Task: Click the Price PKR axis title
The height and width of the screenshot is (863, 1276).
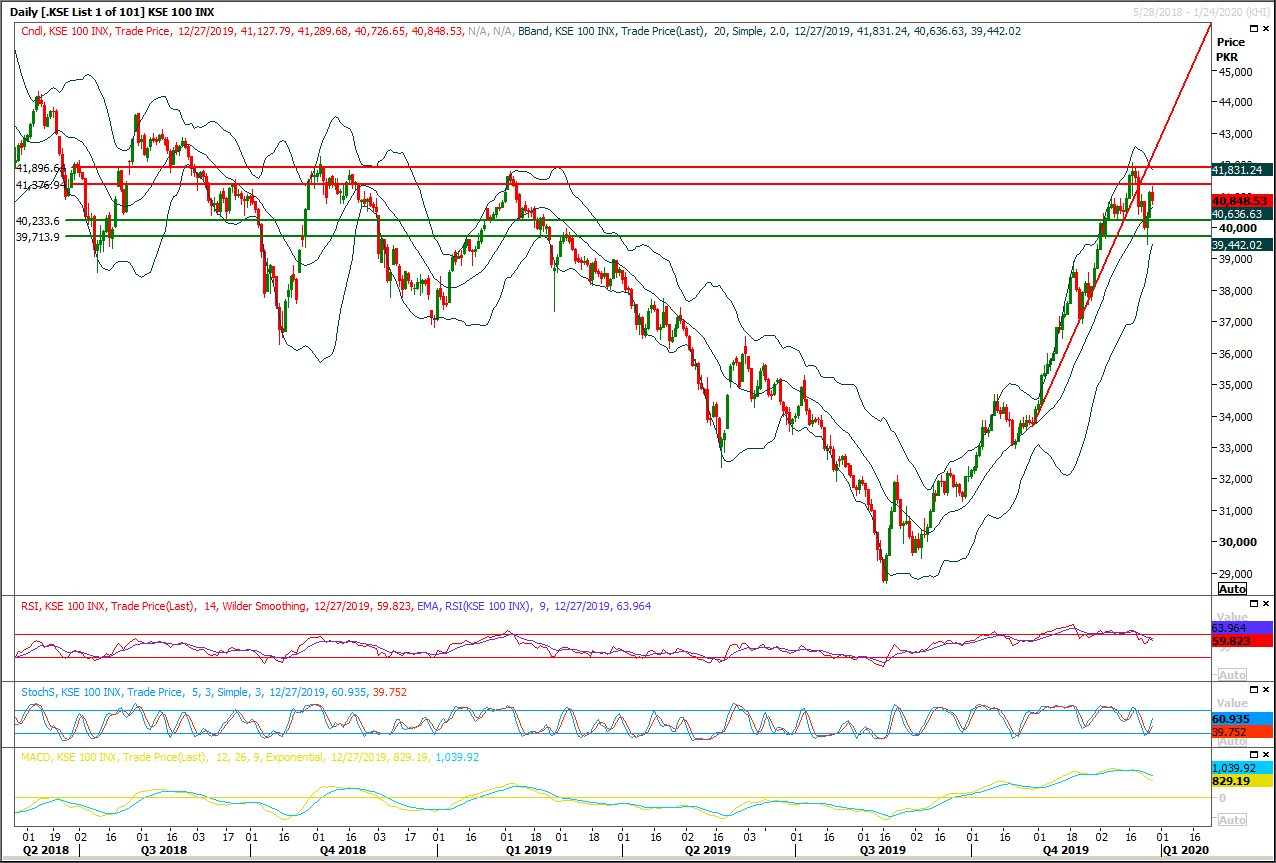Action: (1231, 50)
